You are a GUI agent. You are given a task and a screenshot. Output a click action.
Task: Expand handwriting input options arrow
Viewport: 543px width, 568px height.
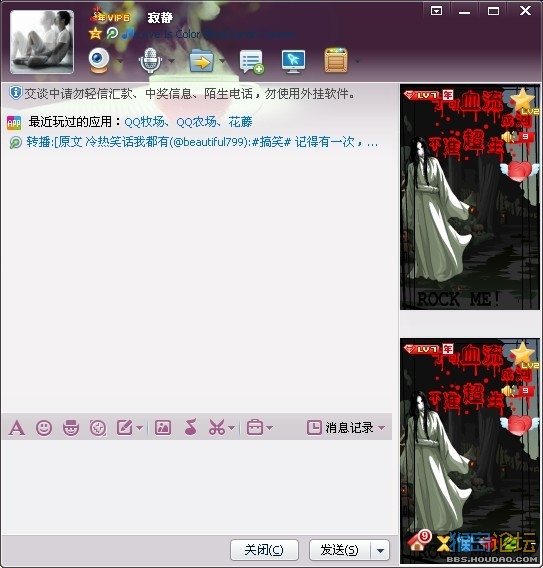140,429
